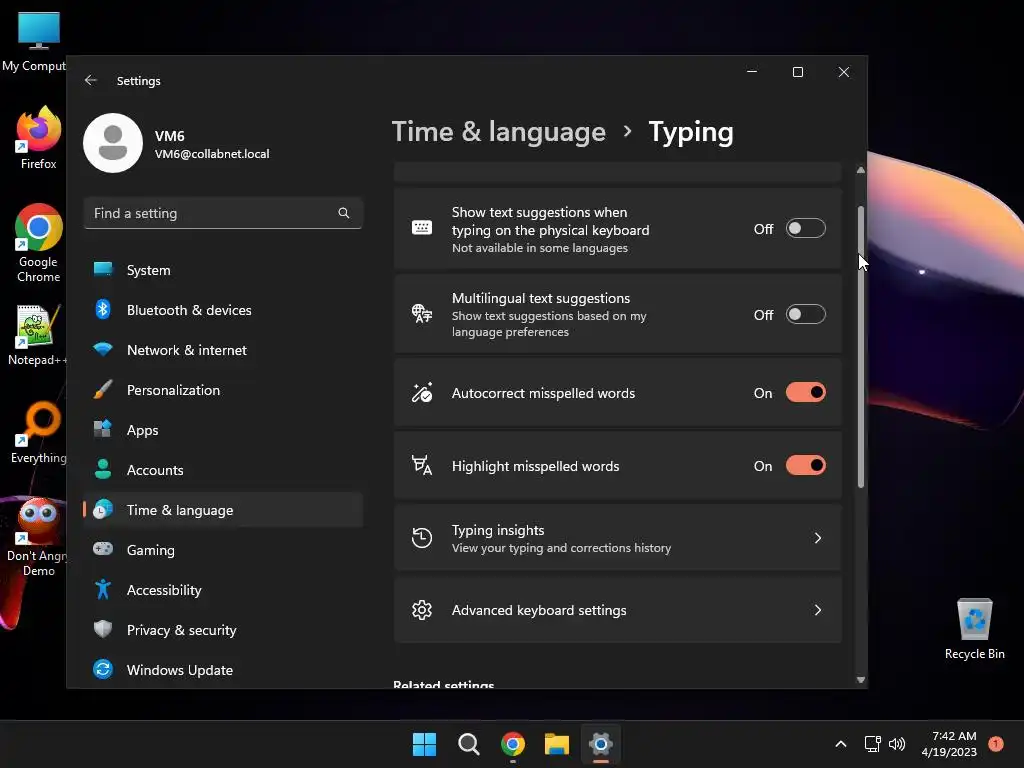Image resolution: width=1024 pixels, height=768 pixels.
Task: Click inside the Find a setting field
Action: click(223, 213)
